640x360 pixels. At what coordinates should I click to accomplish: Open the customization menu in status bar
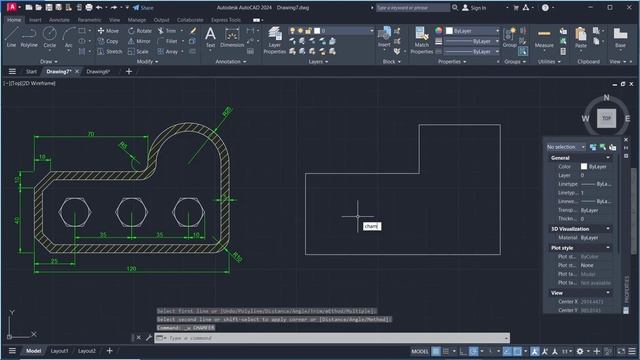tap(632, 351)
